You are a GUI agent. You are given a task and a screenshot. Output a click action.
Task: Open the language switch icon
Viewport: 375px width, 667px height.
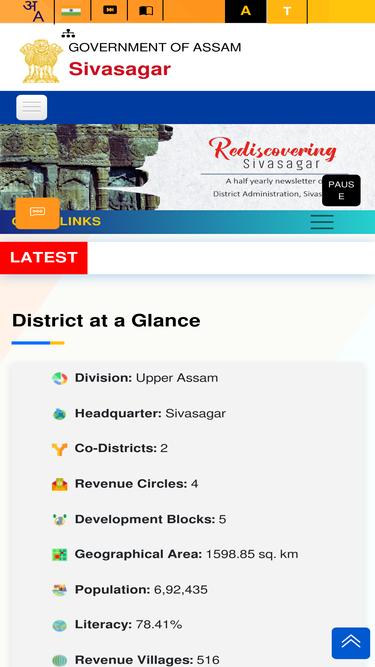pos(34,11)
